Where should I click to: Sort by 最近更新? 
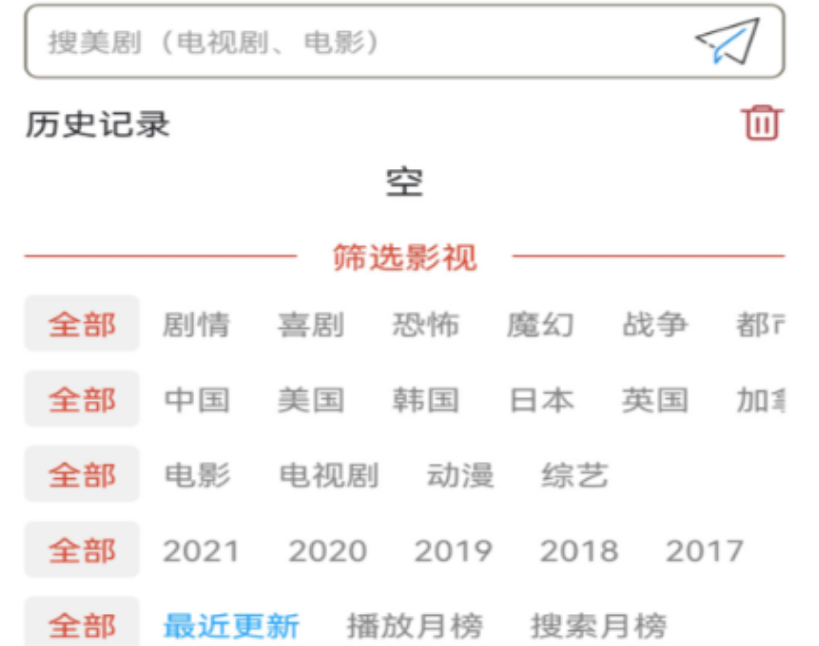pos(231,626)
